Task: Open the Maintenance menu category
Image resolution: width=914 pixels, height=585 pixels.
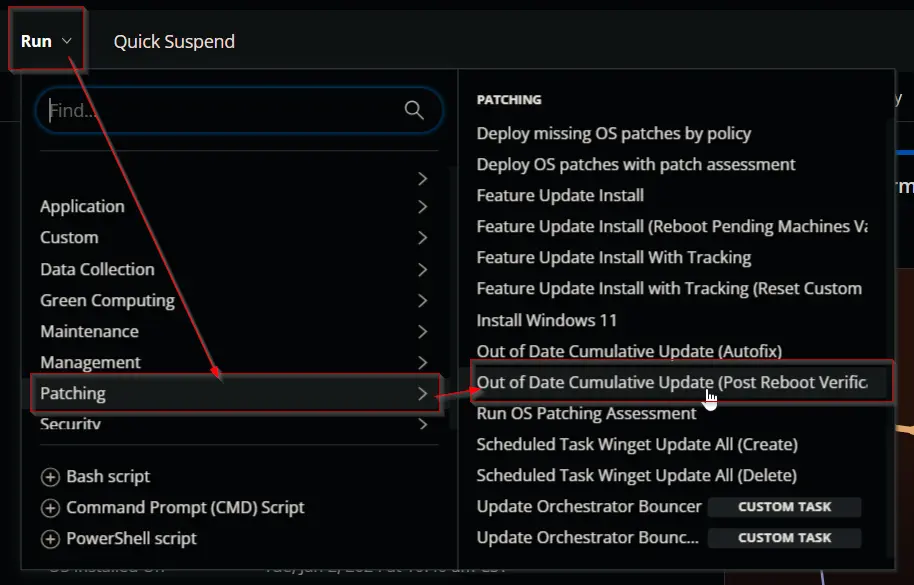Action: pyautogui.click(x=235, y=331)
